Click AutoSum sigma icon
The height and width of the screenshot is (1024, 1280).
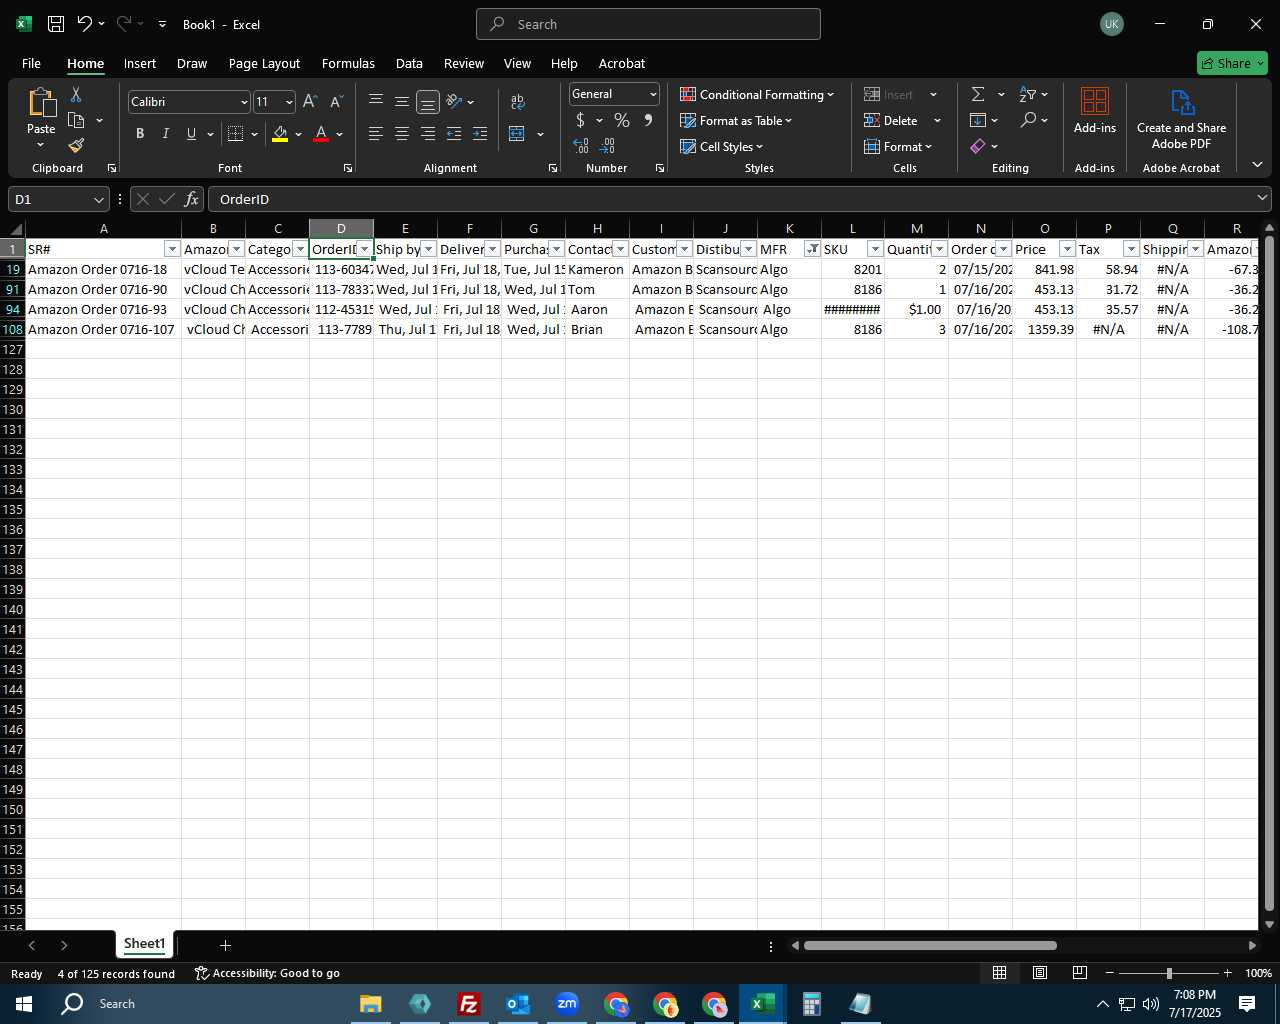coord(978,94)
